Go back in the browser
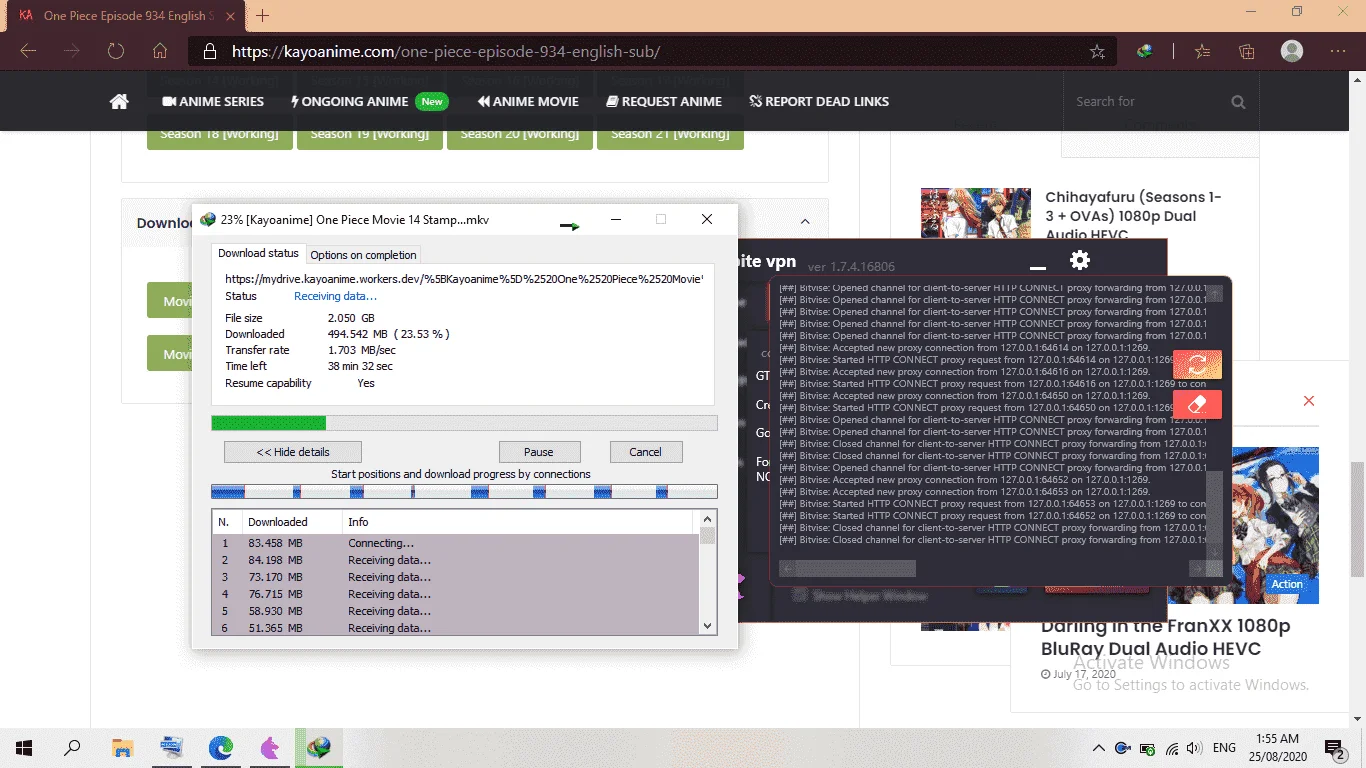 [x=28, y=51]
